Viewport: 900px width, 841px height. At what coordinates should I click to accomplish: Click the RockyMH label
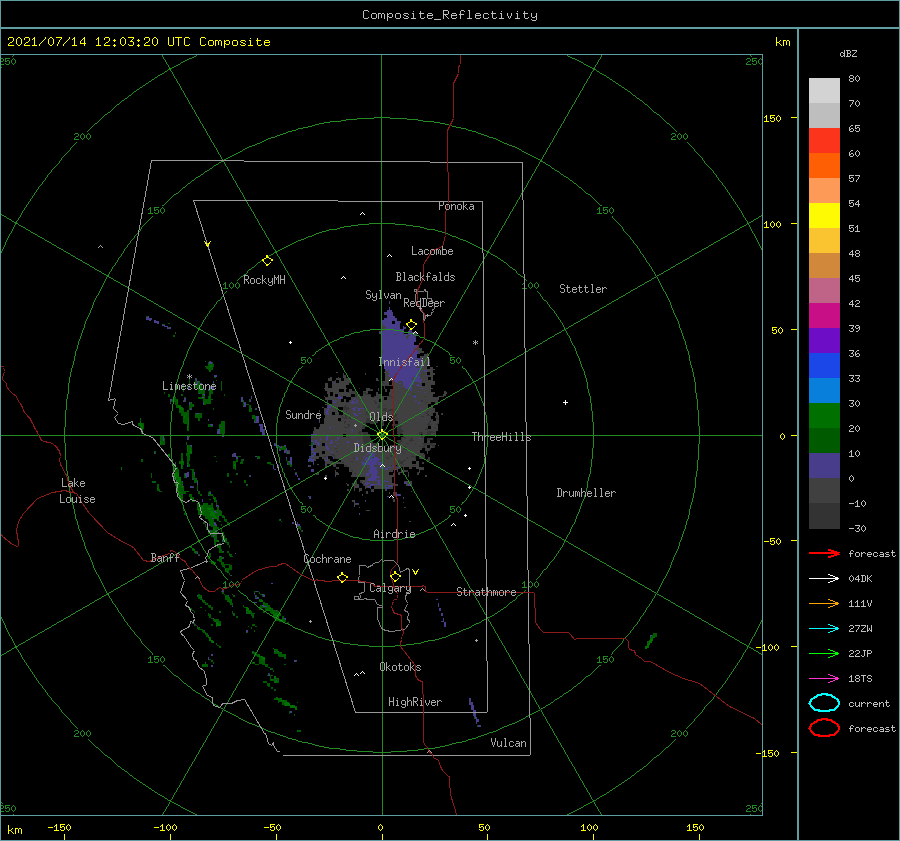tap(264, 280)
